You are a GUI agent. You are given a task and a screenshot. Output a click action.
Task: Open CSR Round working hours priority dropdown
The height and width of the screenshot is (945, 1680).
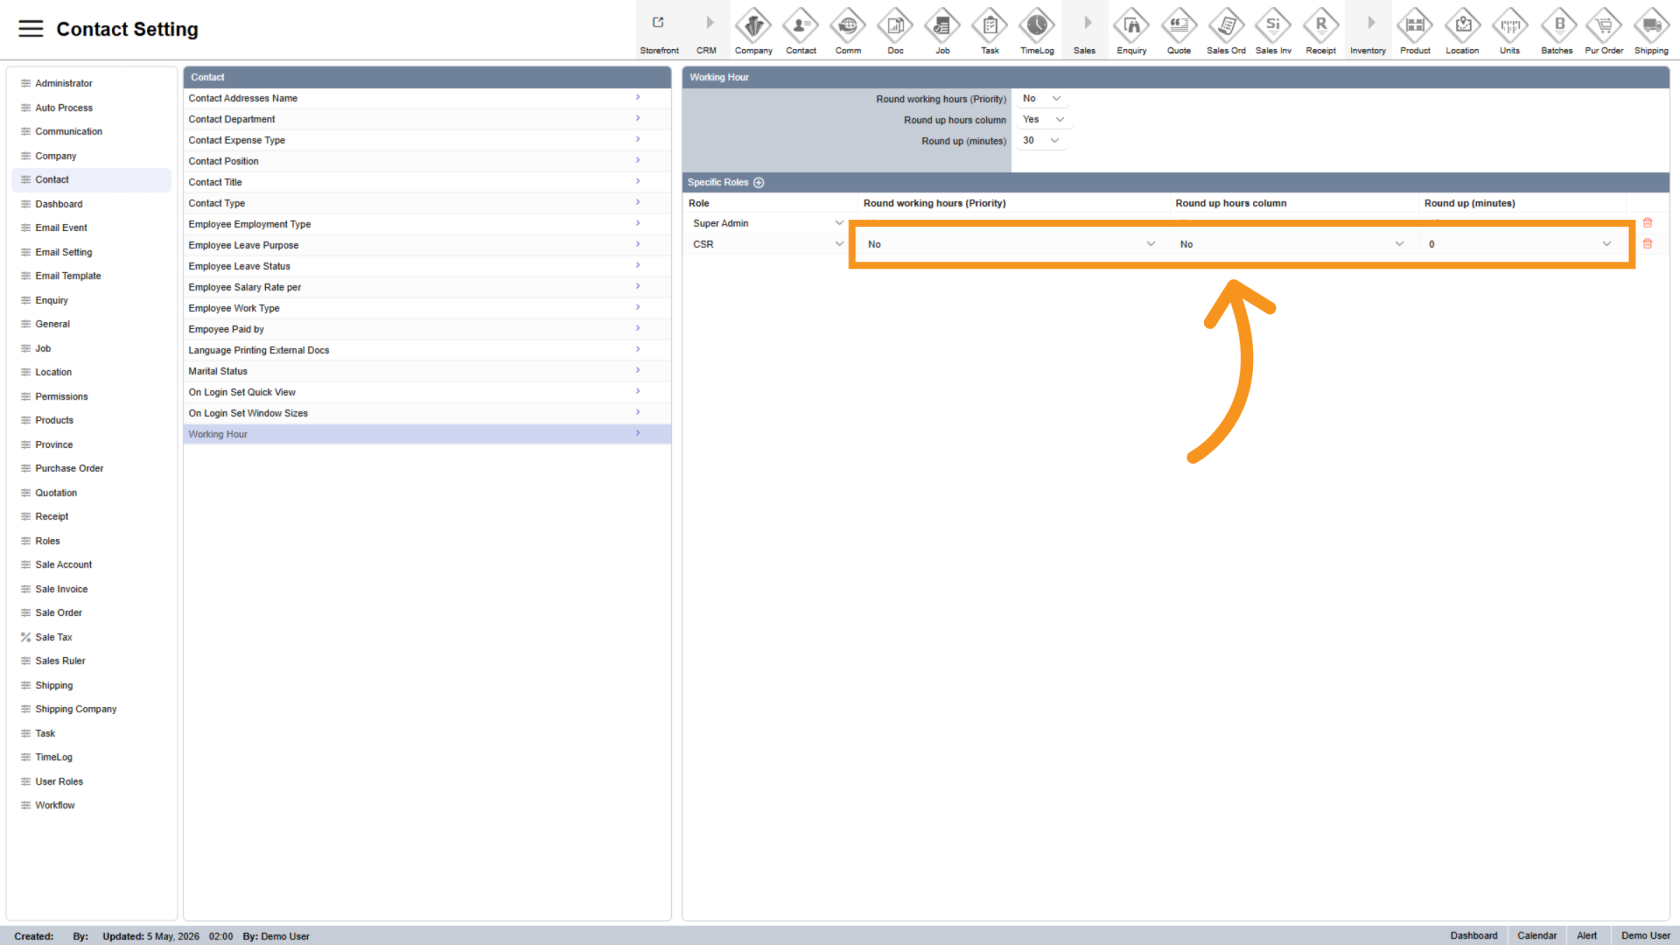tap(1011, 244)
